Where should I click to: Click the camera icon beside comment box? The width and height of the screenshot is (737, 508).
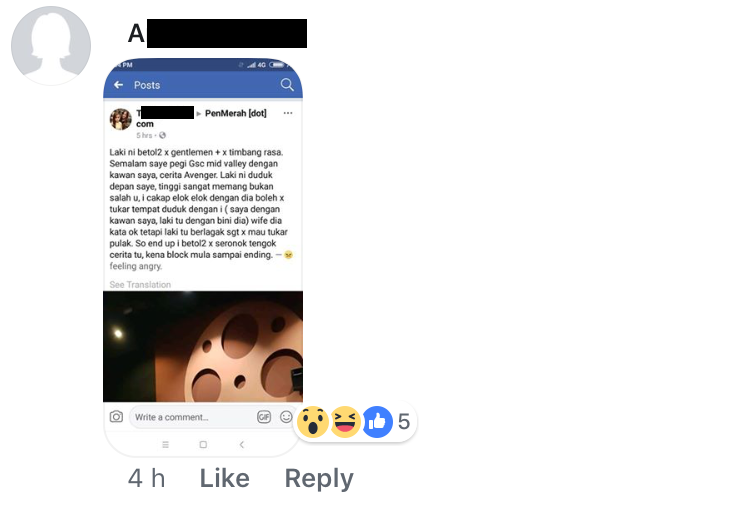point(116,417)
